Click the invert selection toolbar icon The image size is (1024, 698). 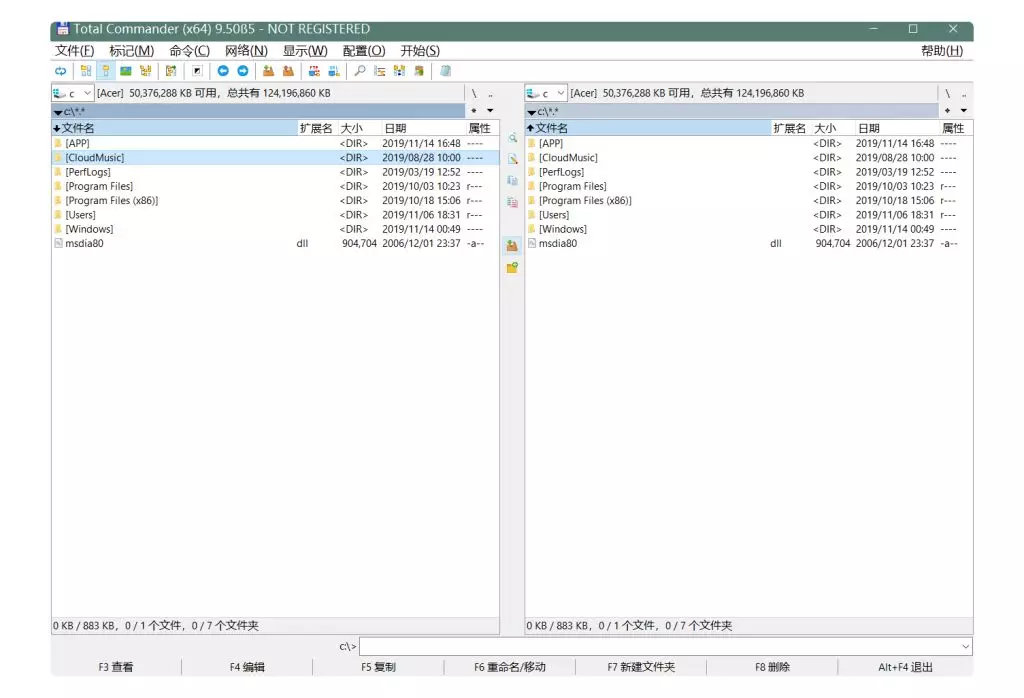point(171,71)
